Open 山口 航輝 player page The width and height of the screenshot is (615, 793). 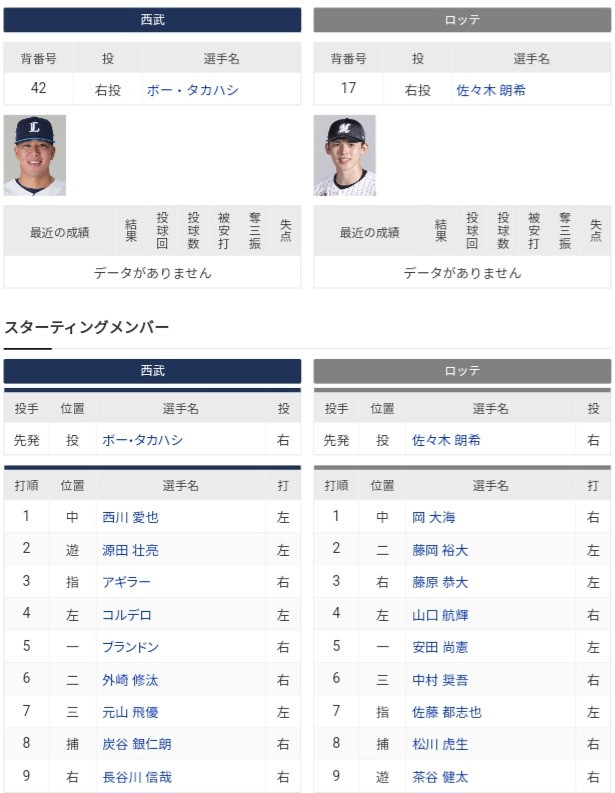440,615
